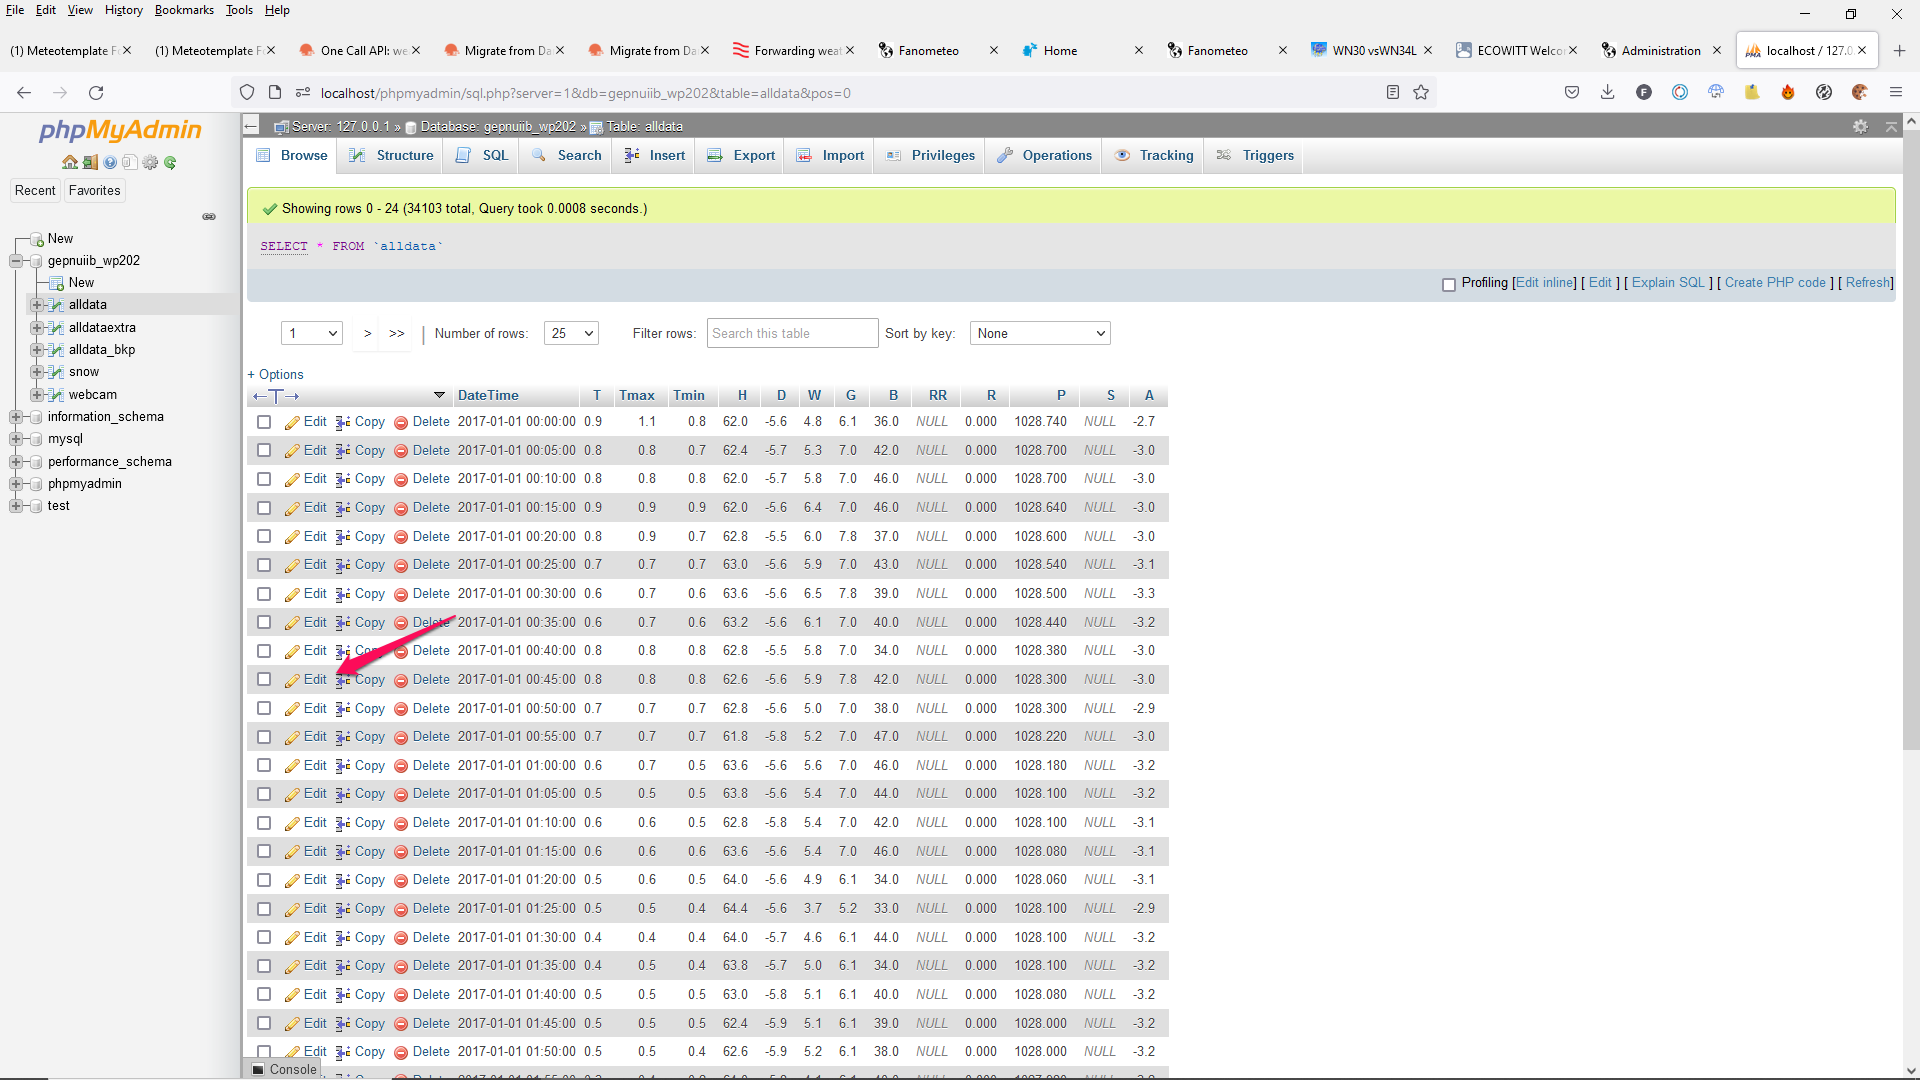Image resolution: width=1920 pixels, height=1080 pixels.
Task: Click the Export tab icon
Action: [x=716, y=156]
